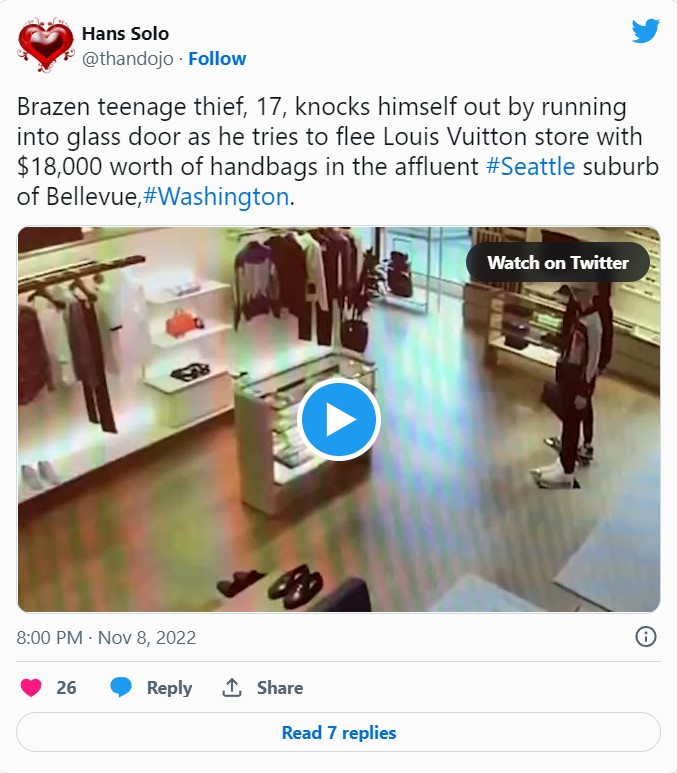Open the #Washington hashtag

215,196
